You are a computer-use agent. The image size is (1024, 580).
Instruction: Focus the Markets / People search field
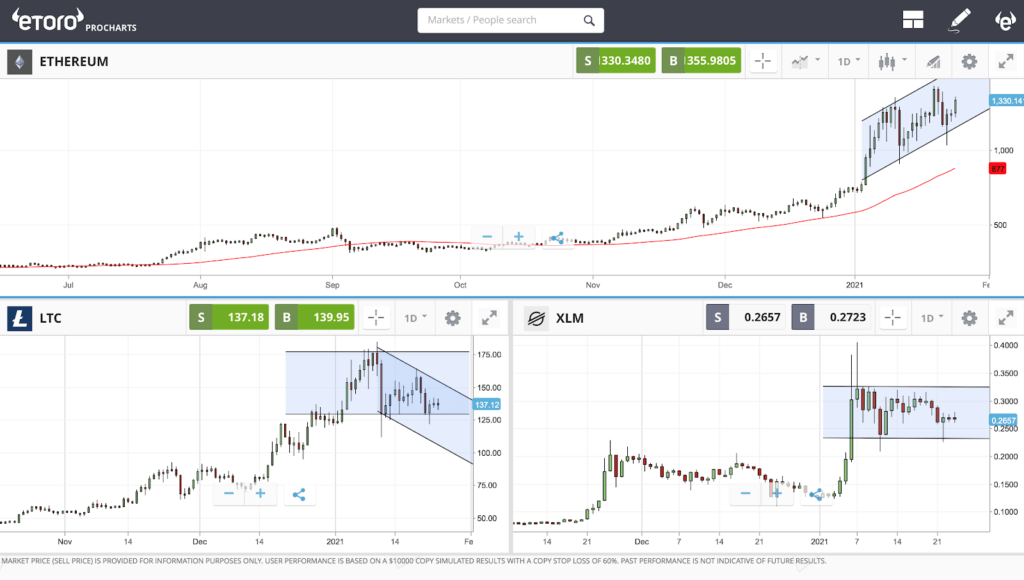click(510, 20)
